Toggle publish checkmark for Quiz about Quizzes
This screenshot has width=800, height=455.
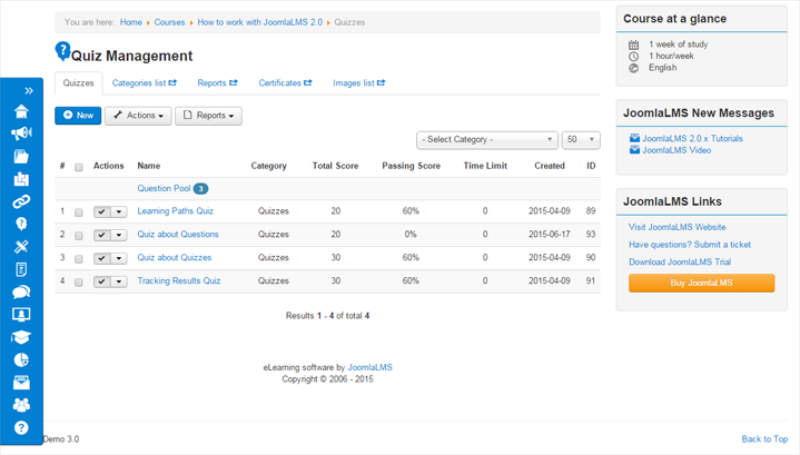click(102, 258)
